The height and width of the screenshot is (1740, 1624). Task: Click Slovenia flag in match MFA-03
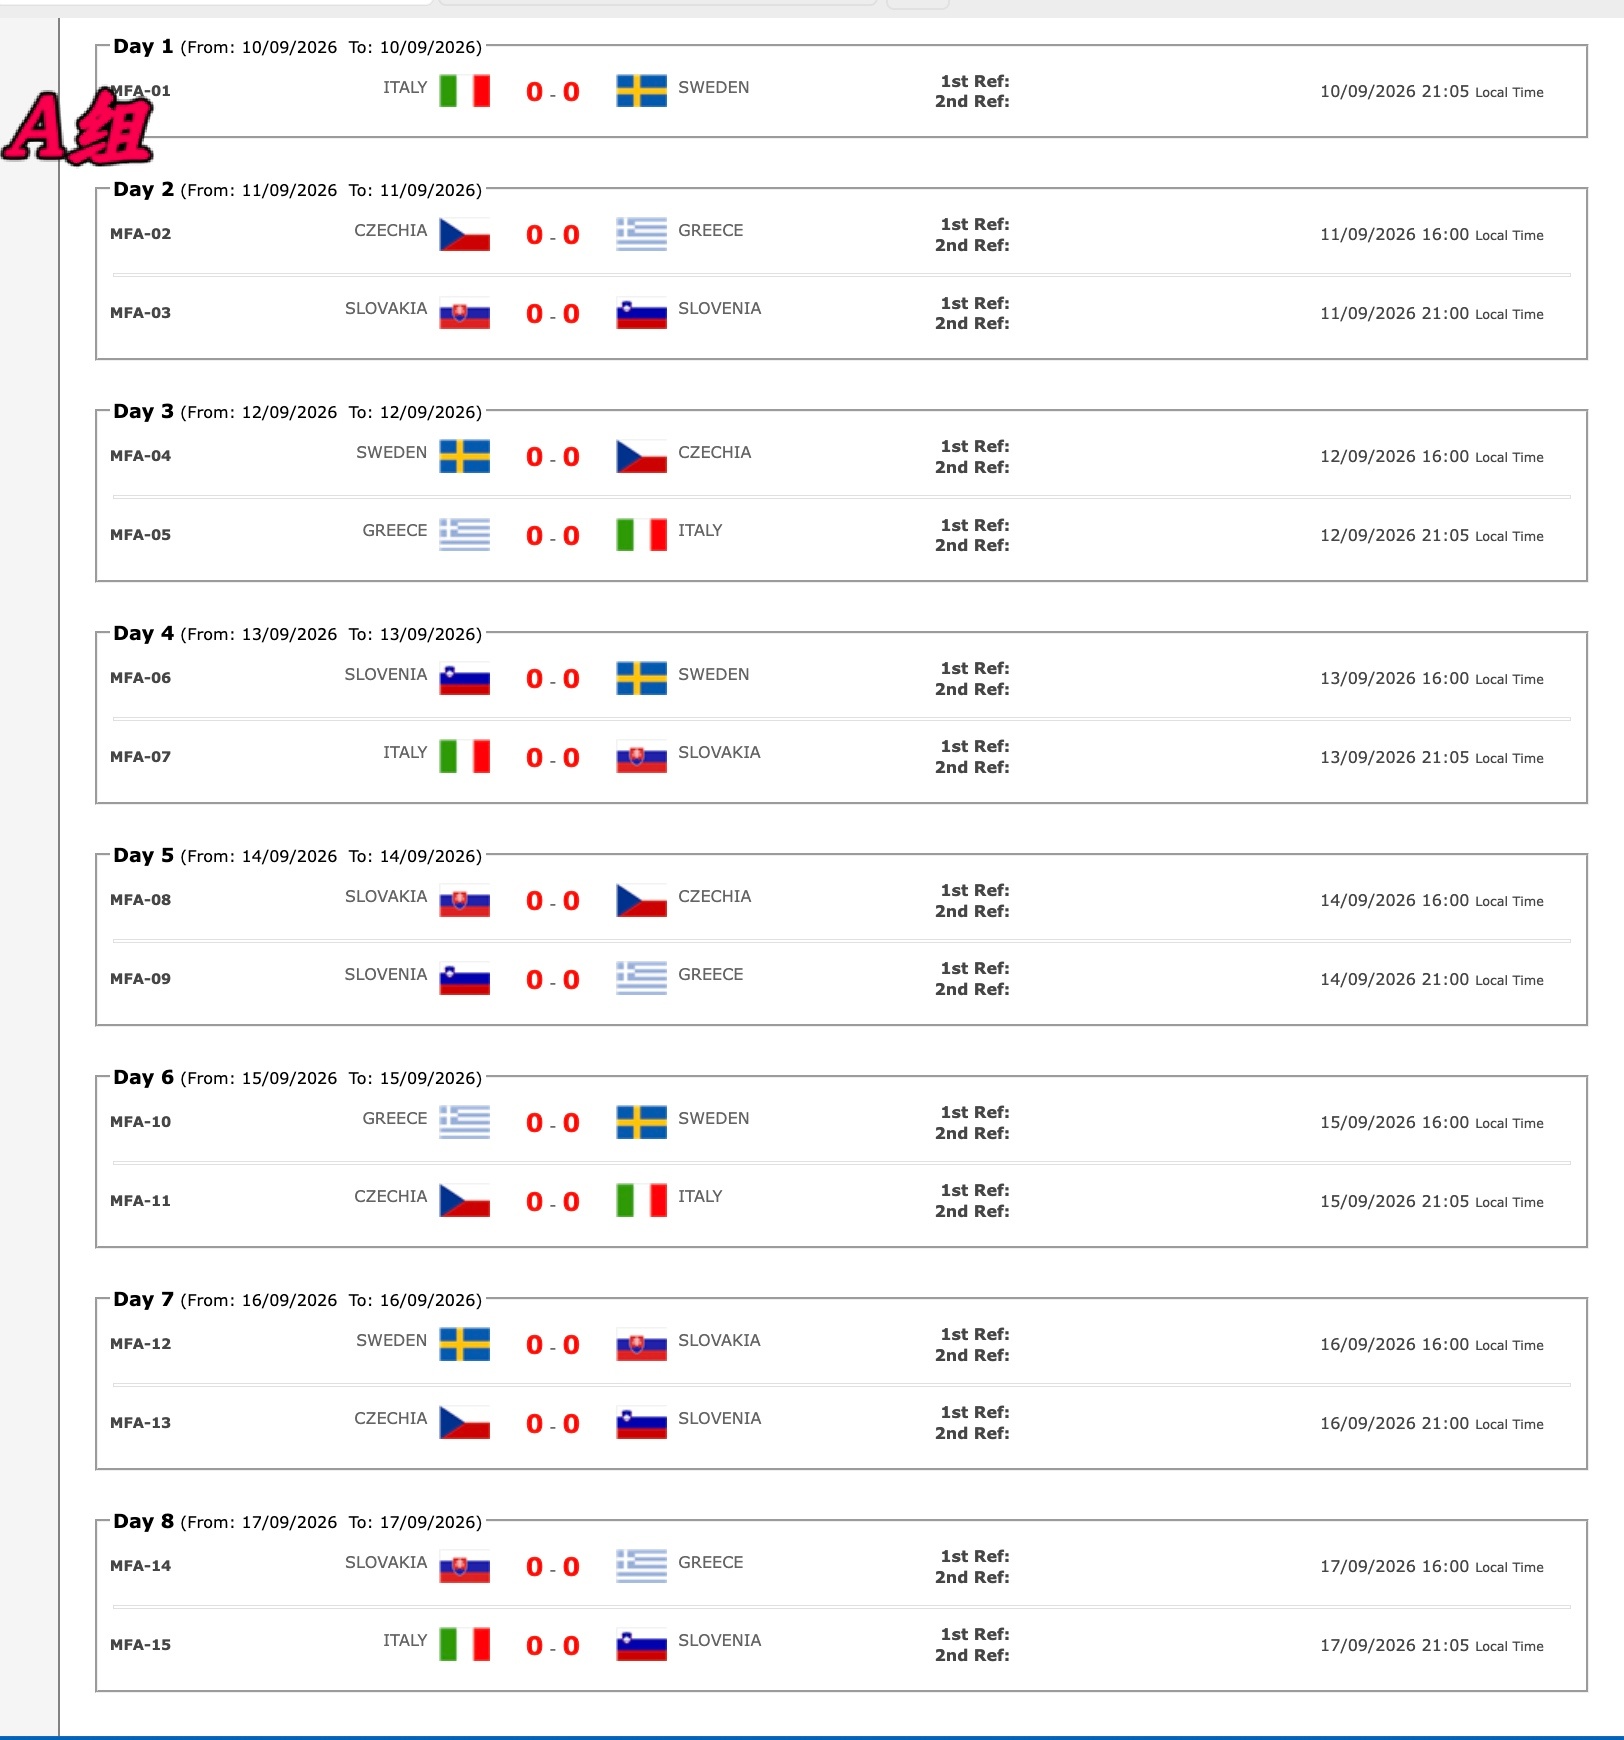tap(642, 313)
